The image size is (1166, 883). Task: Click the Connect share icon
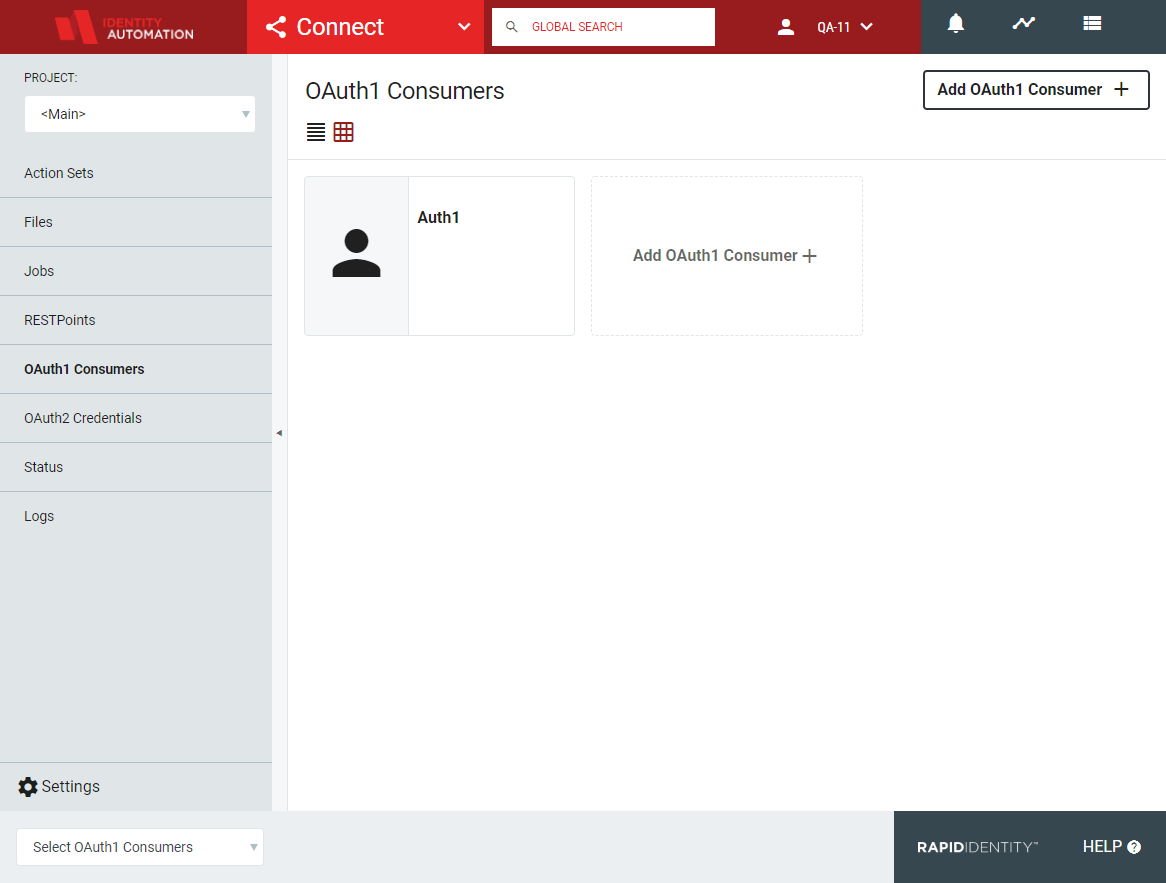(x=276, y=28)
